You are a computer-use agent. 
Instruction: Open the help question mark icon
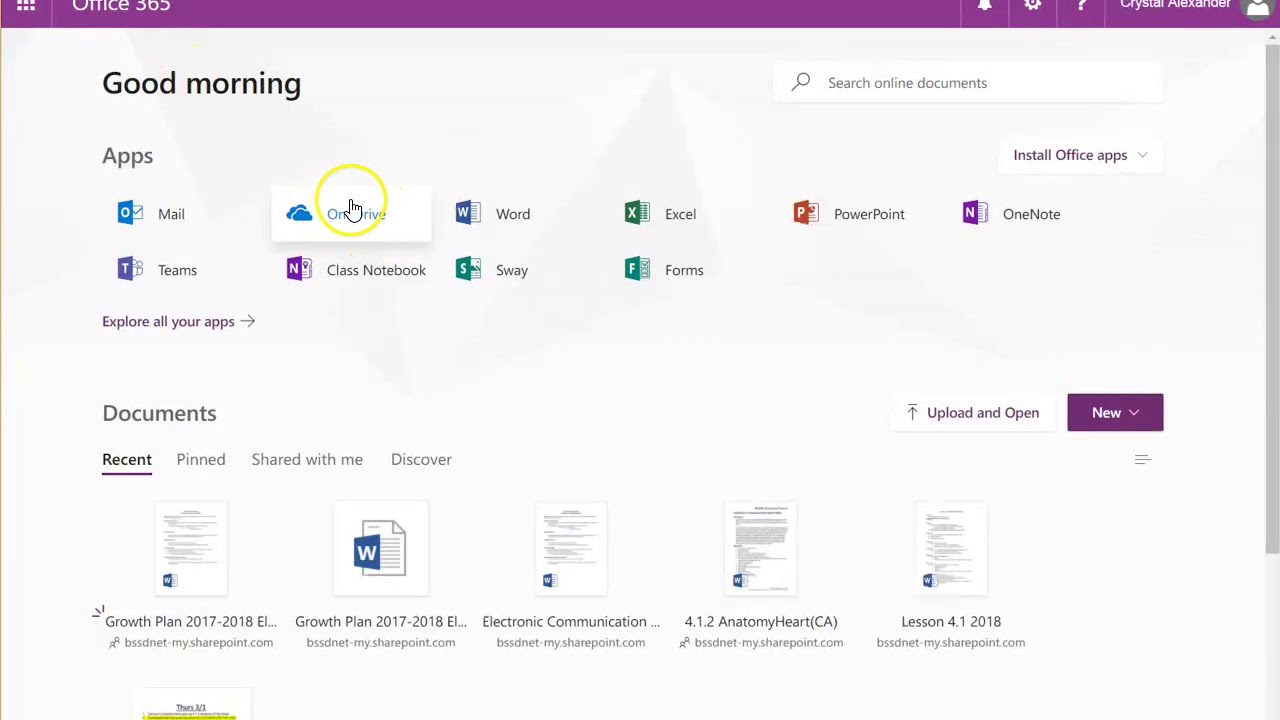tap(1081, 6)
